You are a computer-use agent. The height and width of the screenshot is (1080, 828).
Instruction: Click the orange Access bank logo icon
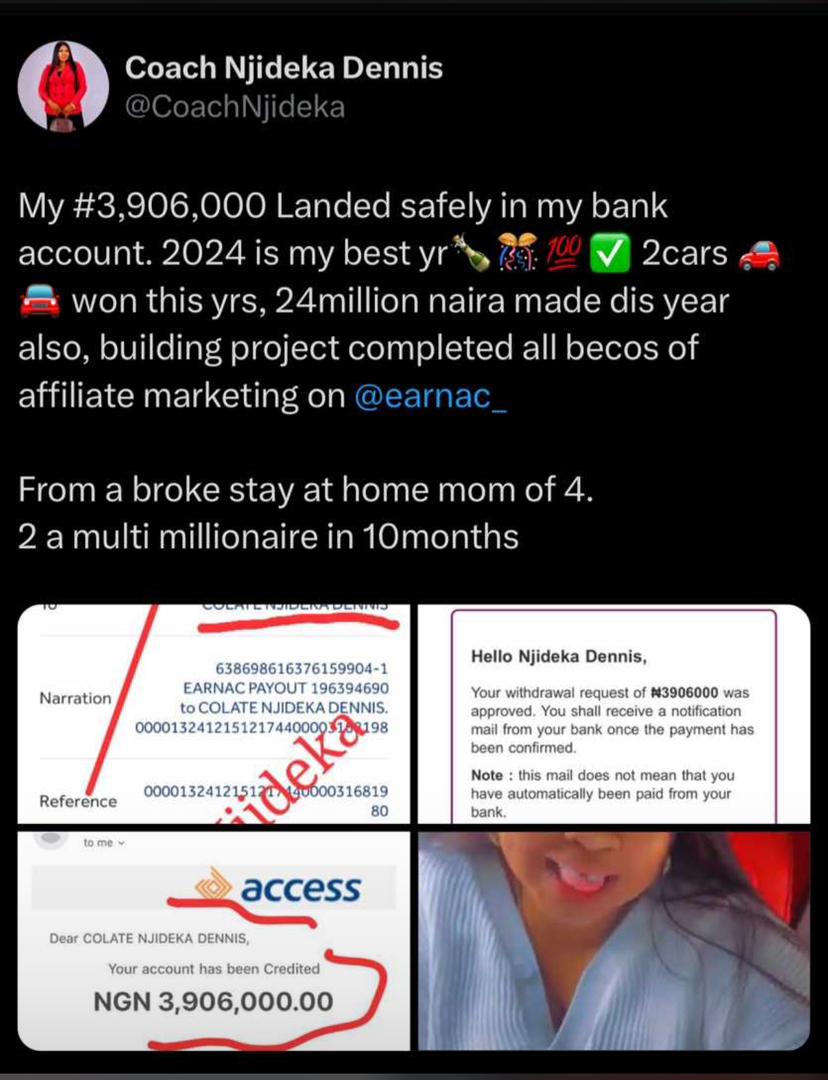(214, 886)
